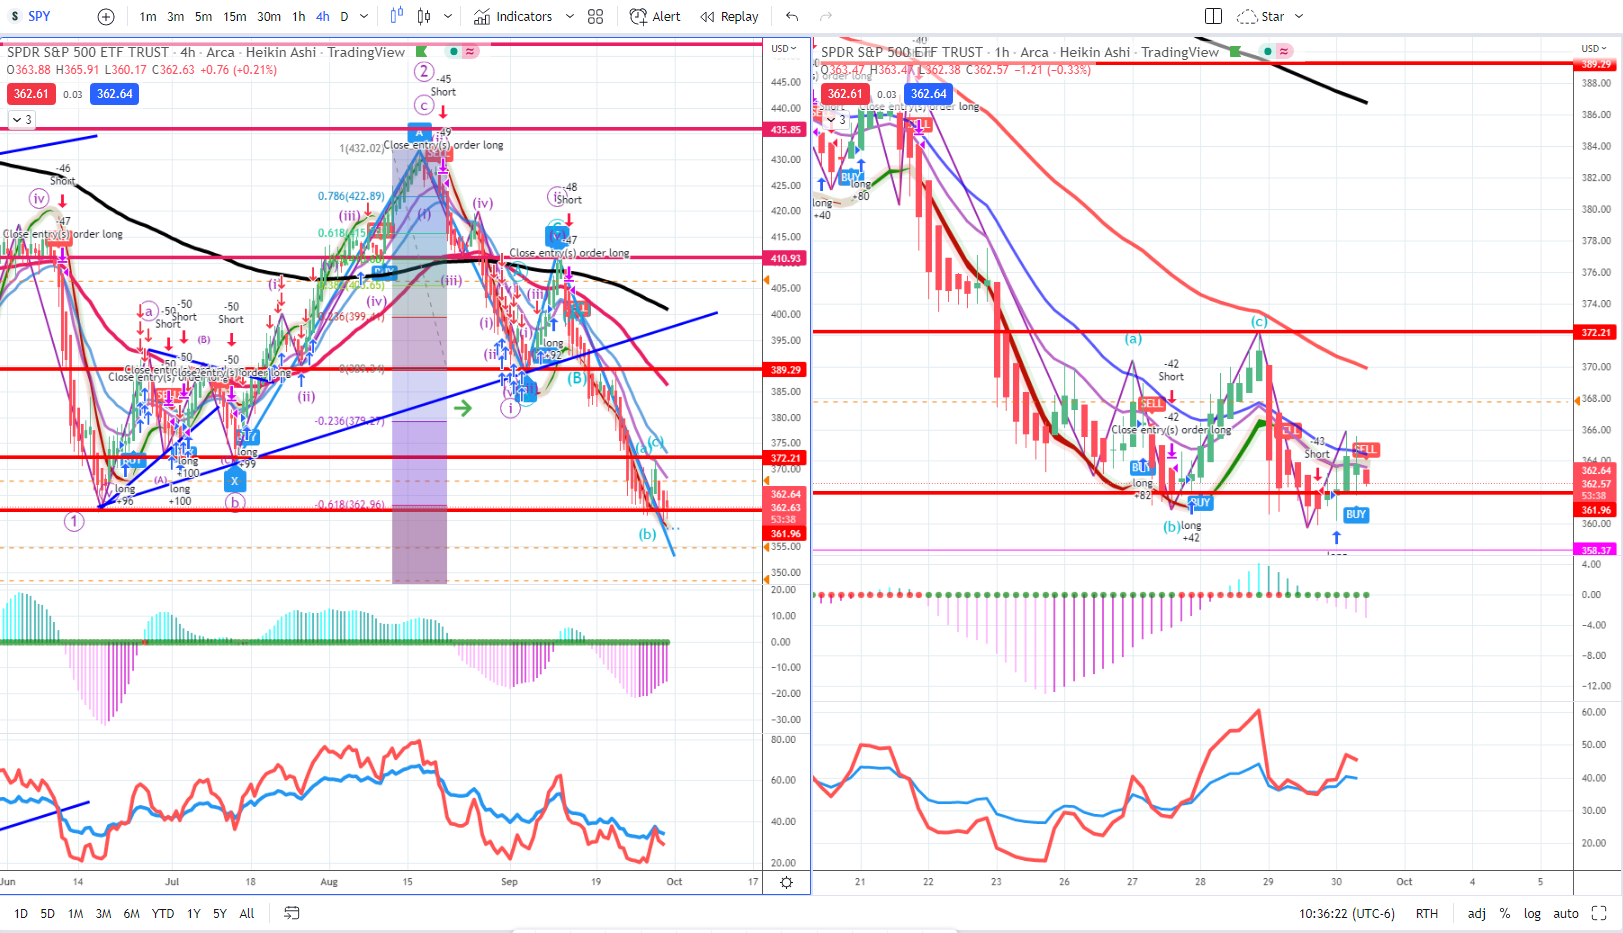Toggle adj dividend adjustment
This screenshot has height=933, width=1623.
[x=1477, y=914]
